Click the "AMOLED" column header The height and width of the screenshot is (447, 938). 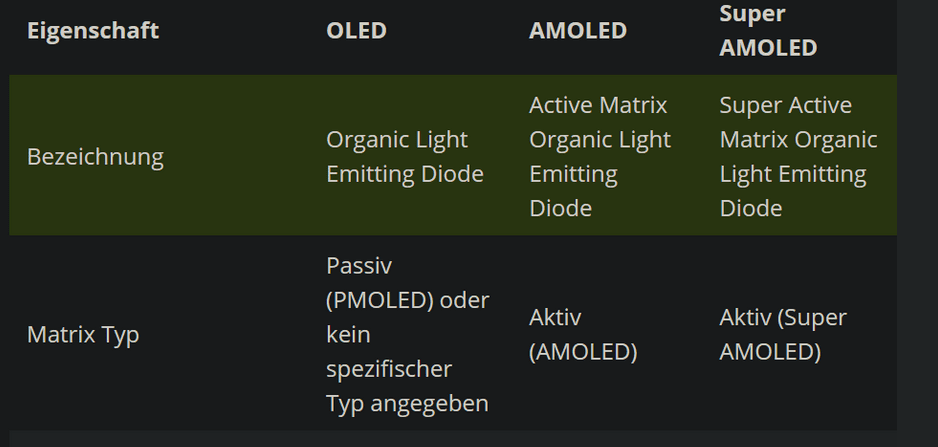tap(578, 31)
